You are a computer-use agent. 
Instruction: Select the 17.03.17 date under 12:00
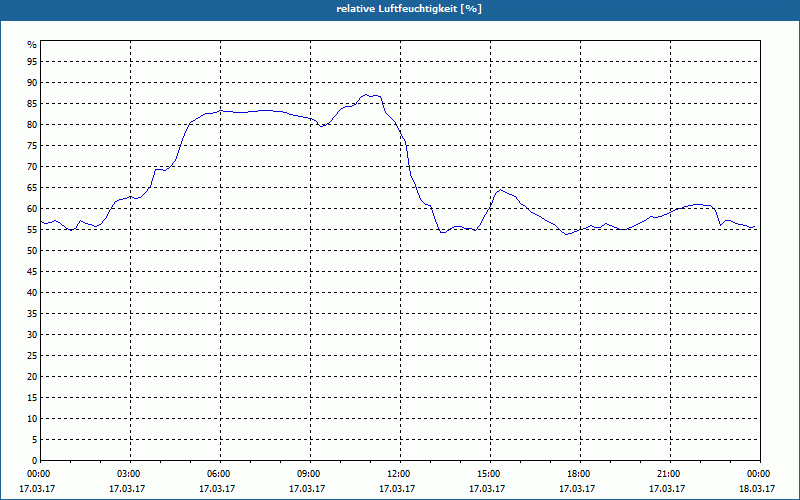pos(397,489)
